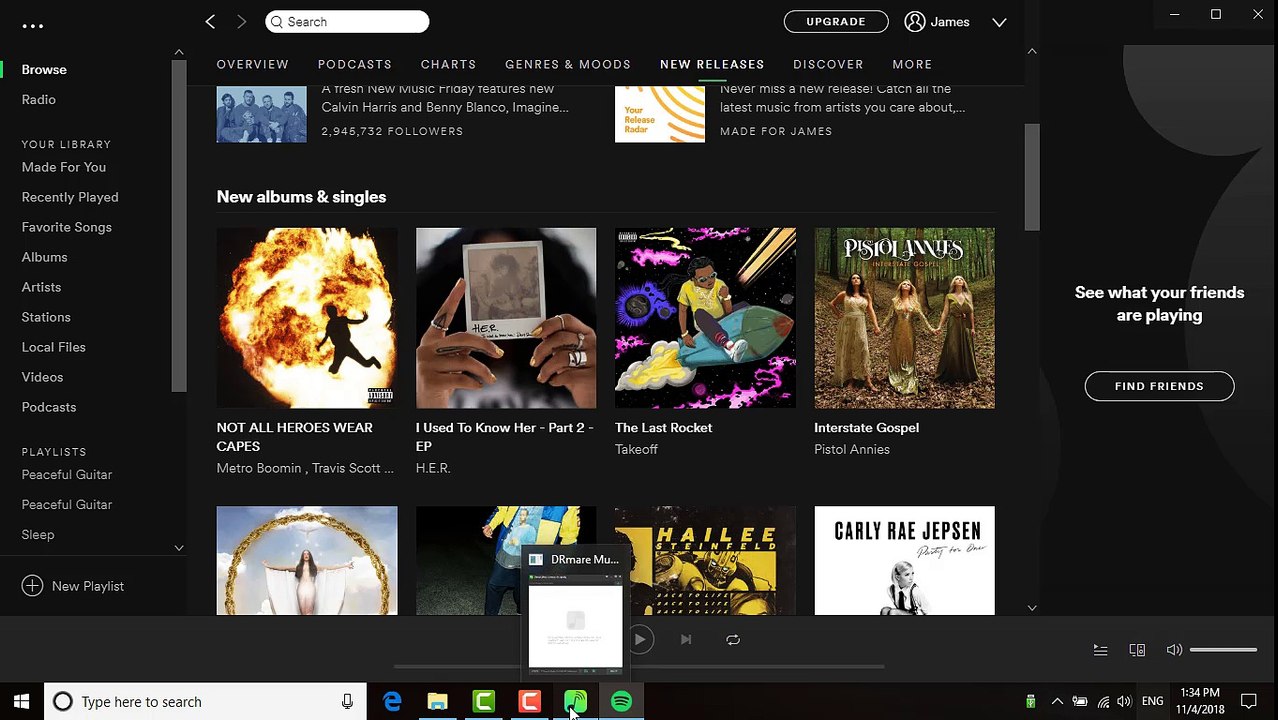Skip to next track
The image size is (1278, 720).
[x=686, y=640]
